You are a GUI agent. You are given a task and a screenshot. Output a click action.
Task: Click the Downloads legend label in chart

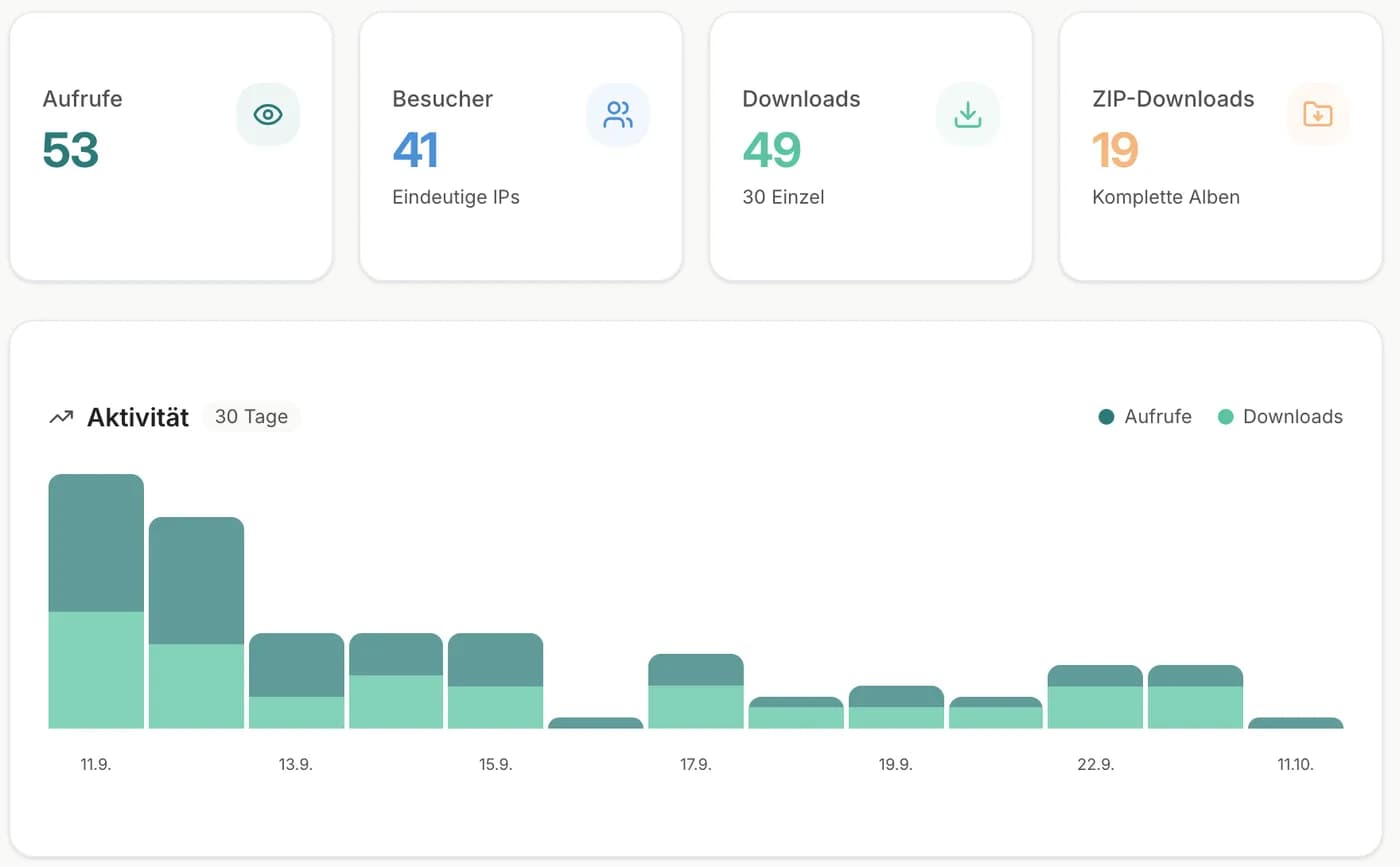[x=1293, y=417]
